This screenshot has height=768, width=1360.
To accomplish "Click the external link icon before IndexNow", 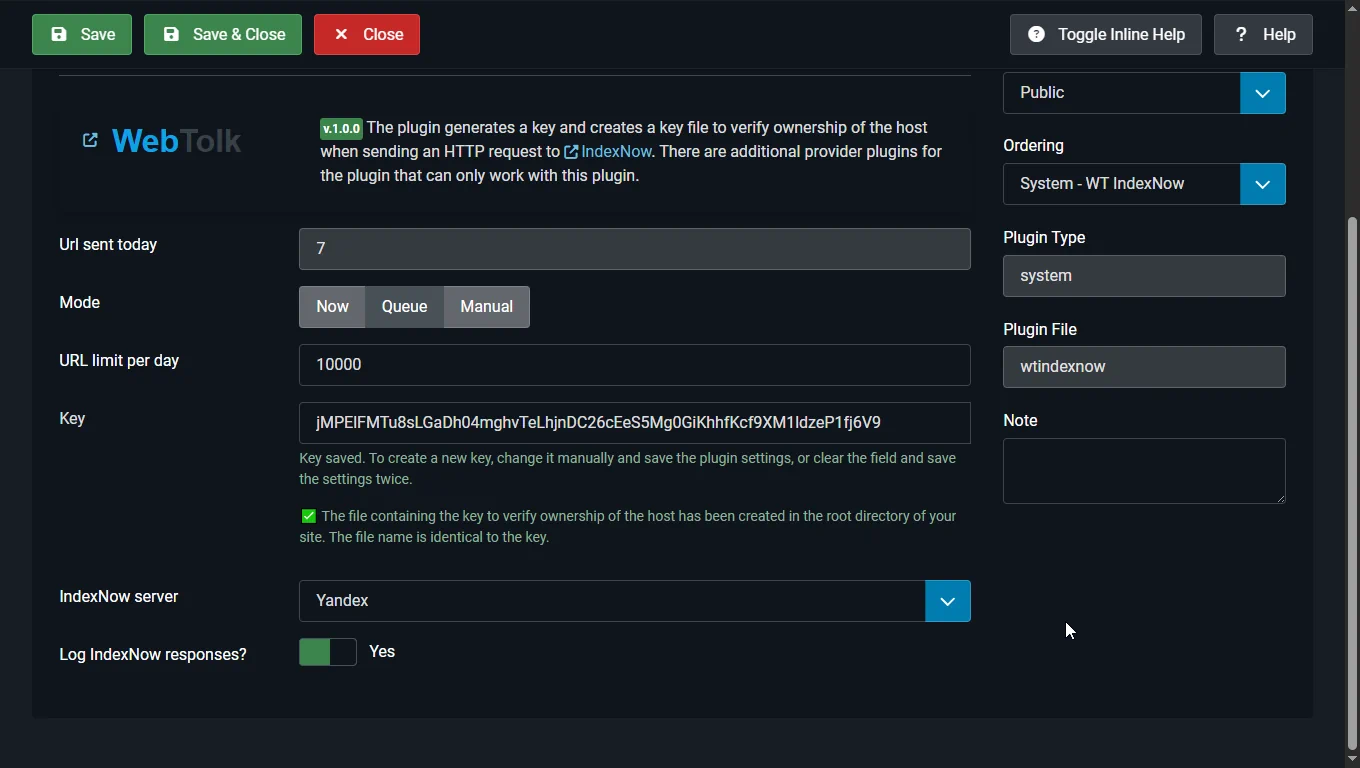I will (571, 152).
